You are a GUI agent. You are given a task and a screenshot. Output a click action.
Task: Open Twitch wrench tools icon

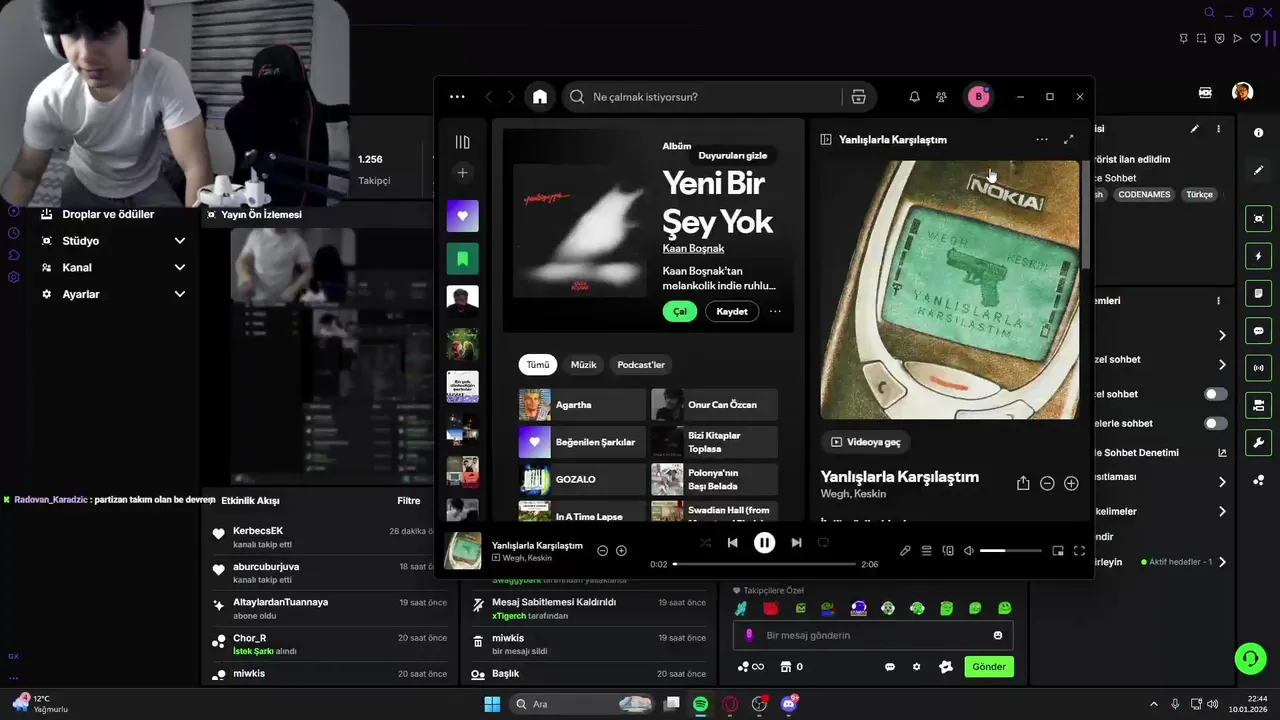tap(1258, 443)
